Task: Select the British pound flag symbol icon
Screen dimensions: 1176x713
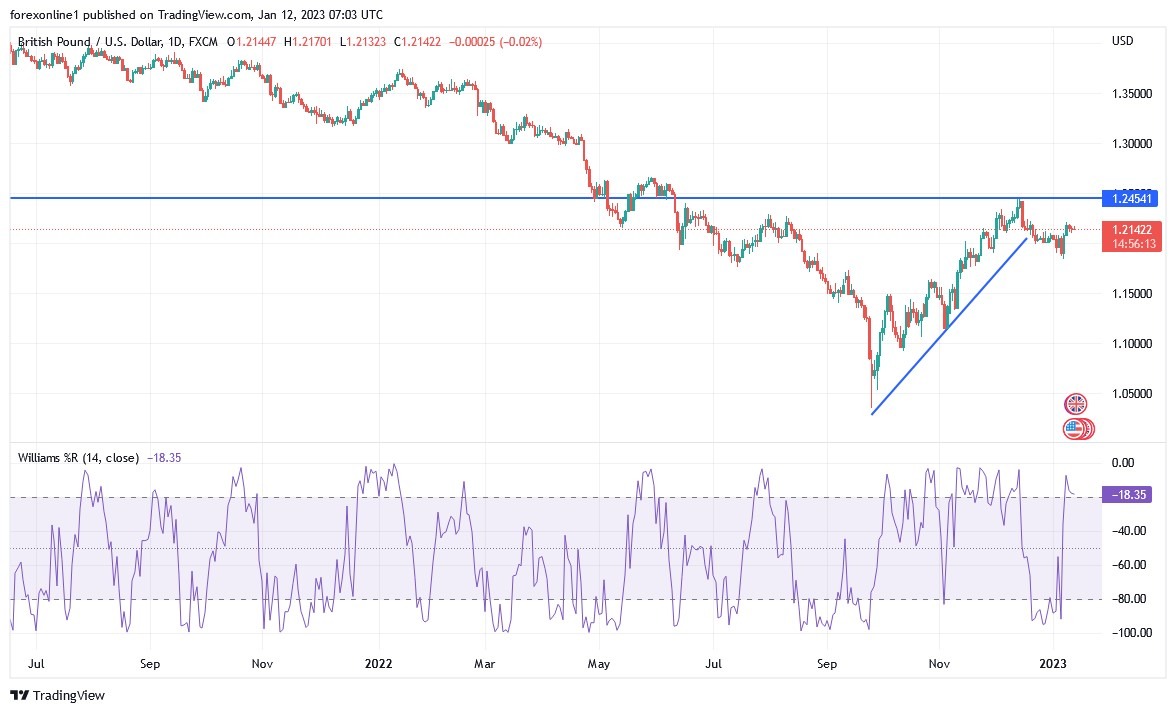Action: (1074, 403)
